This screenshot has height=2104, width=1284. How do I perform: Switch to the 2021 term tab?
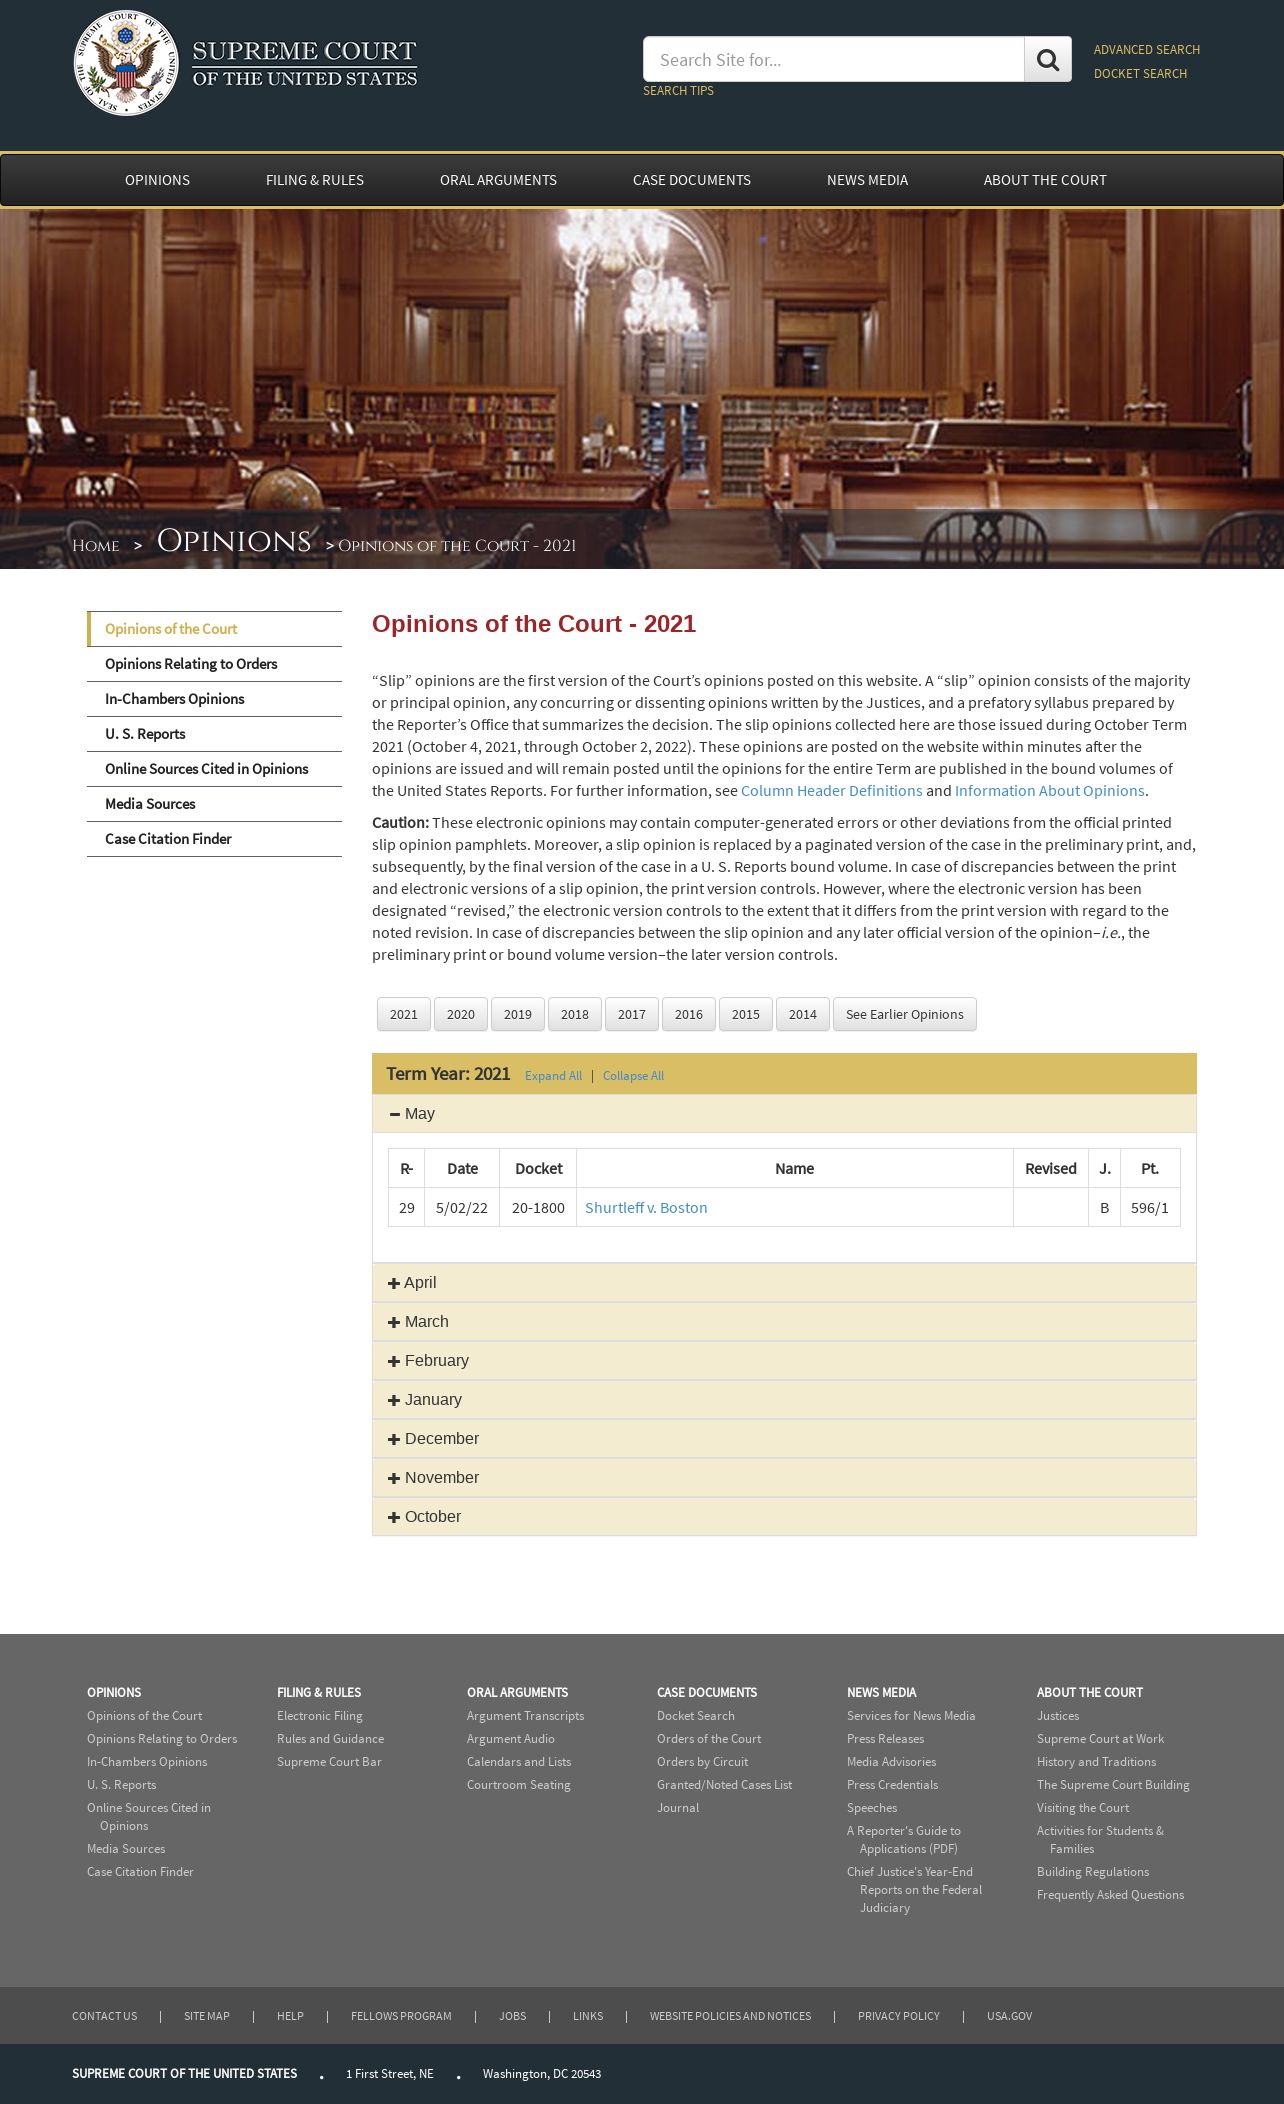(x=404, y=1014)
